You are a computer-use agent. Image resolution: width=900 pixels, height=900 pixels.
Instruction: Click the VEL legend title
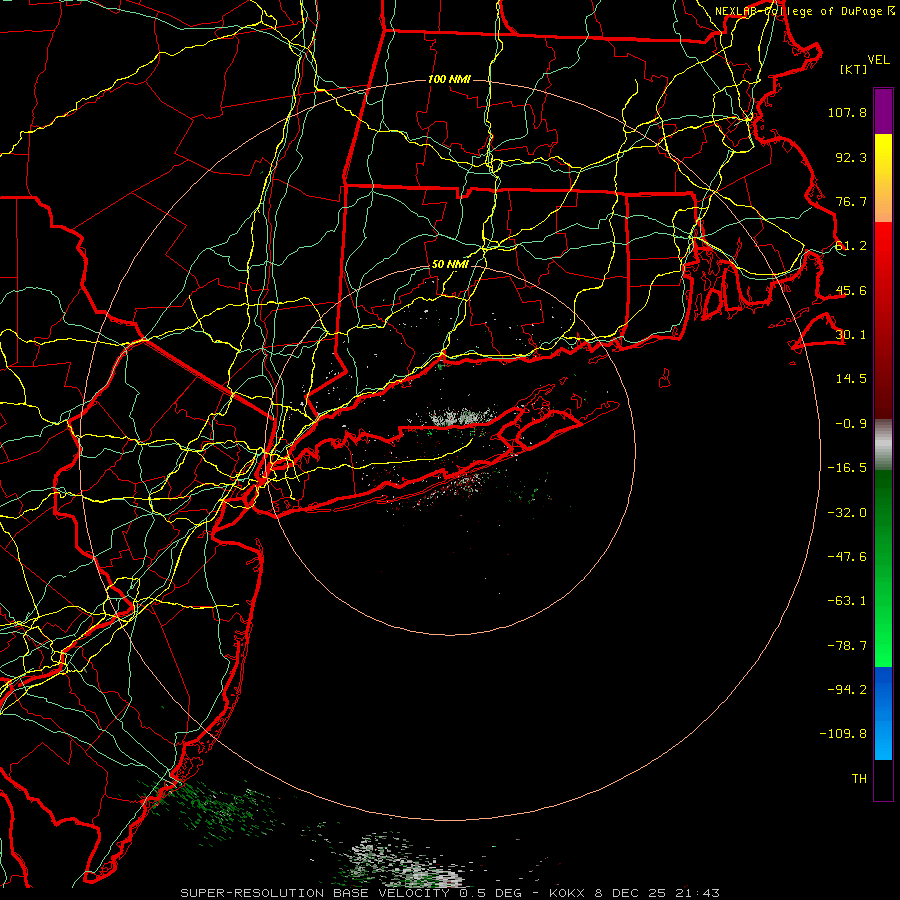[x=879, y=60]
